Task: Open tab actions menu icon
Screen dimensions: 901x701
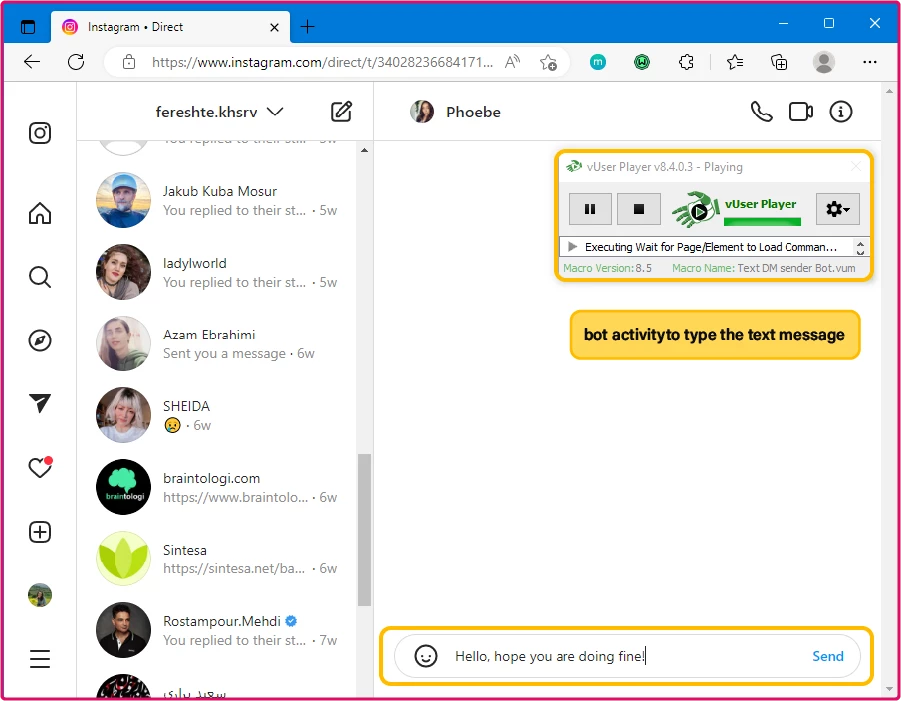Action: pos(28,26)
